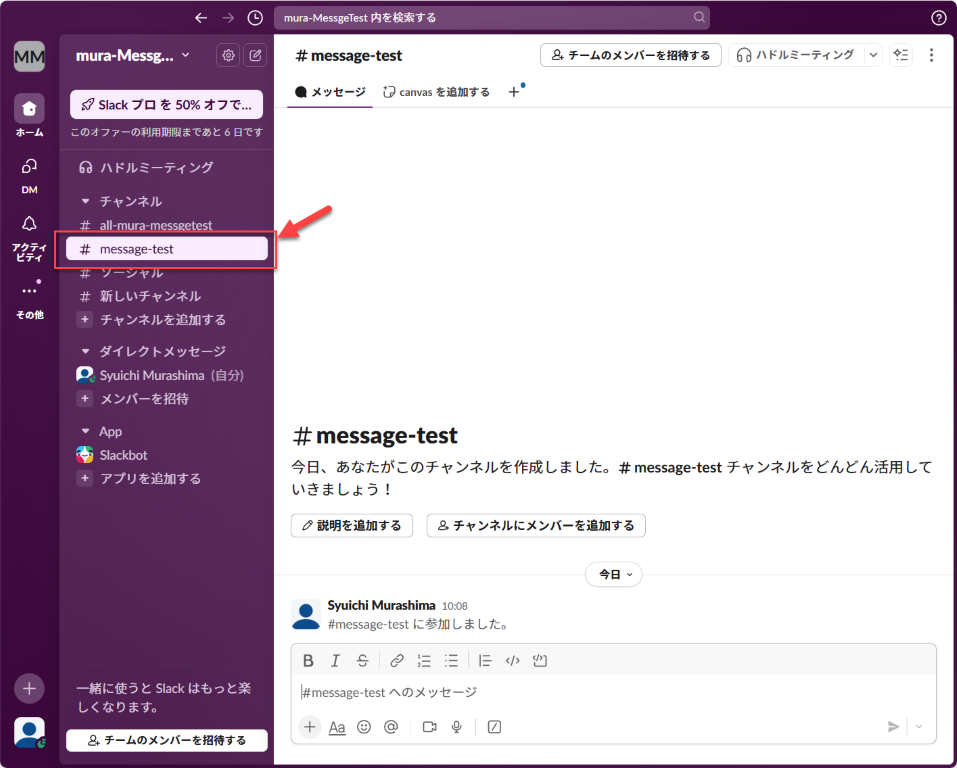Open the slash shortcuts menu
This screenshot has width=957, height=768.
tap(494, 726)
